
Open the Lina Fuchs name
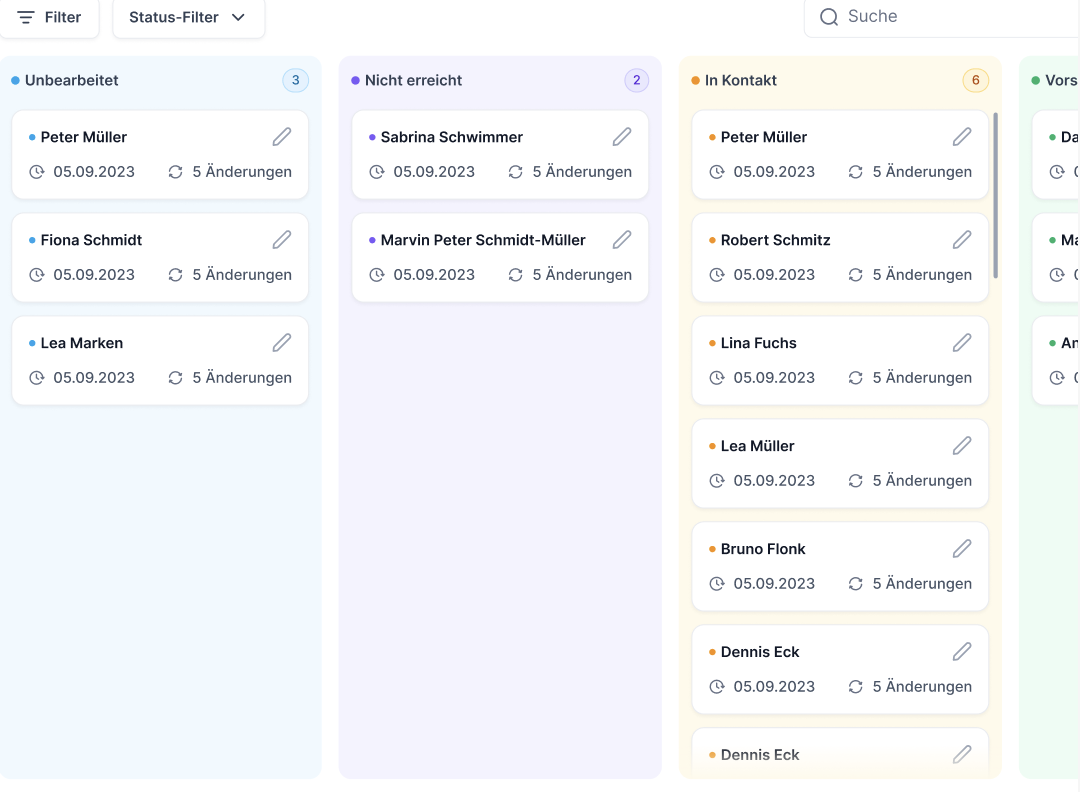tap(758, 343)
